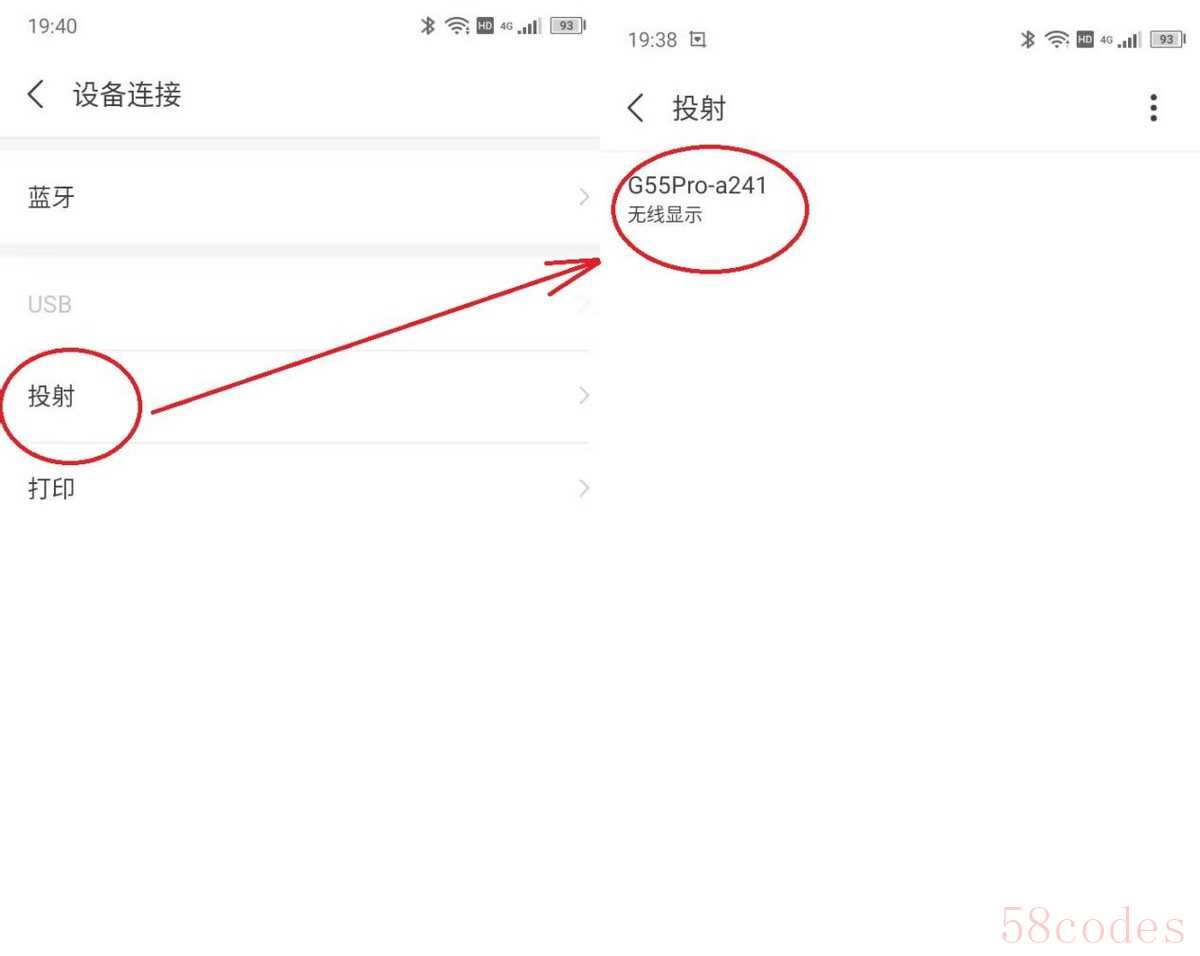Open the 打印 menu entry
This screenshot has height=956, width=1200.
click(300, 489)
